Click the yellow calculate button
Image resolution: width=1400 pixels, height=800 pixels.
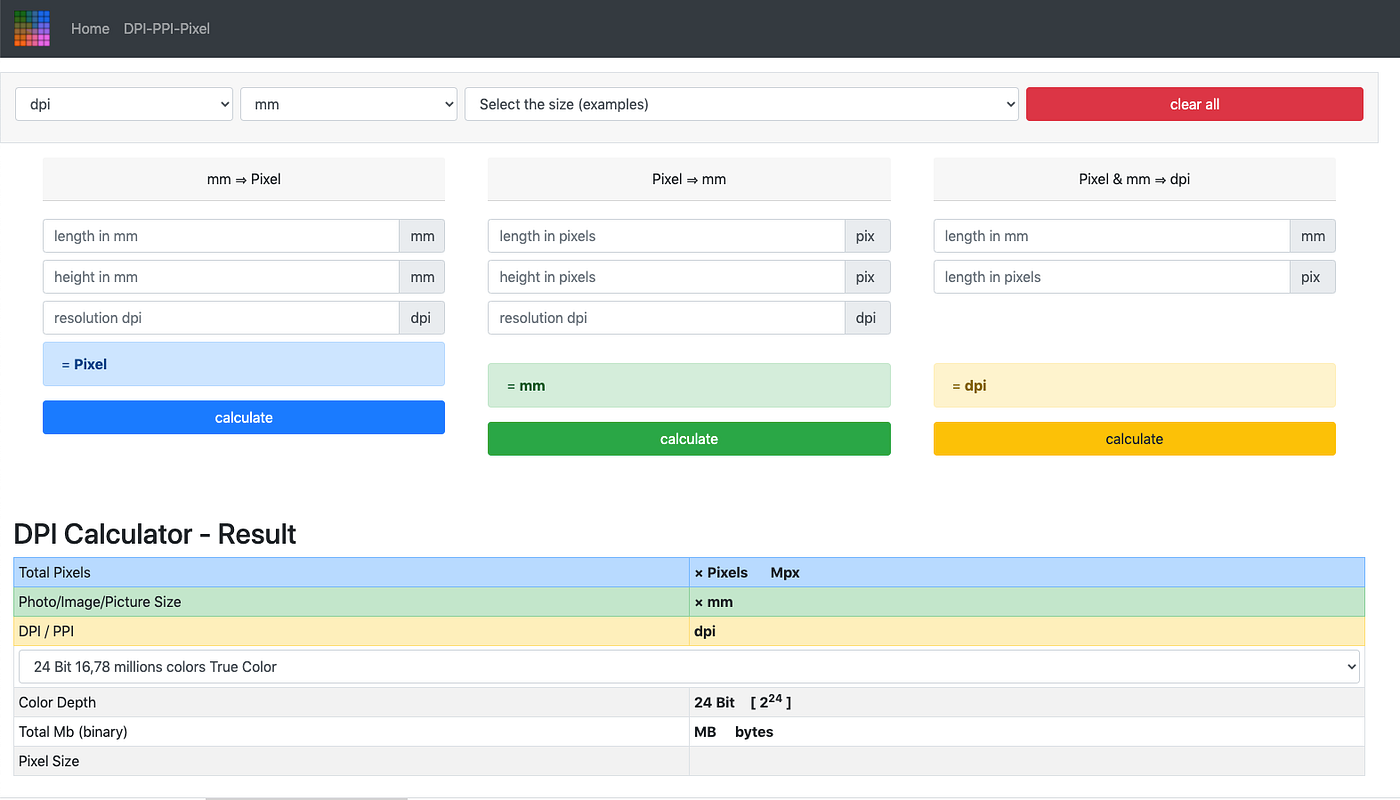[1135, 439]
